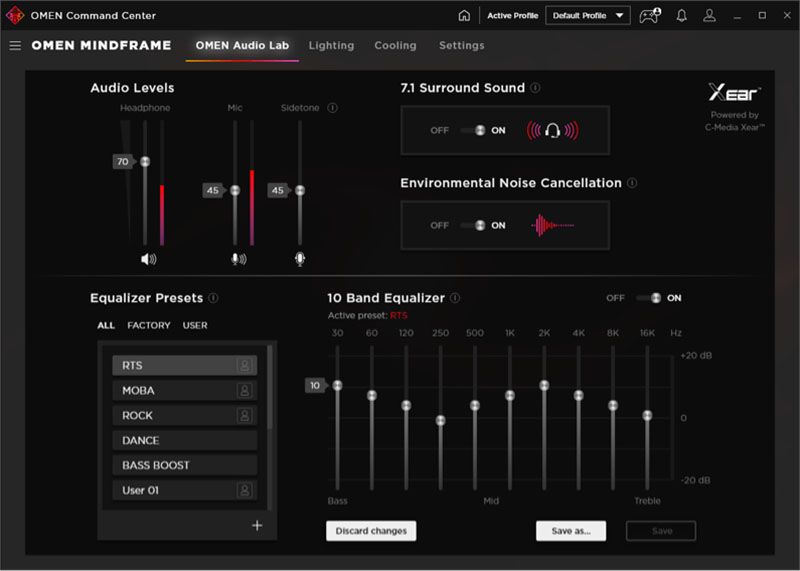Filter presets by FACTORY
Screen dimensions: 800x571
[x=149, y=326]
